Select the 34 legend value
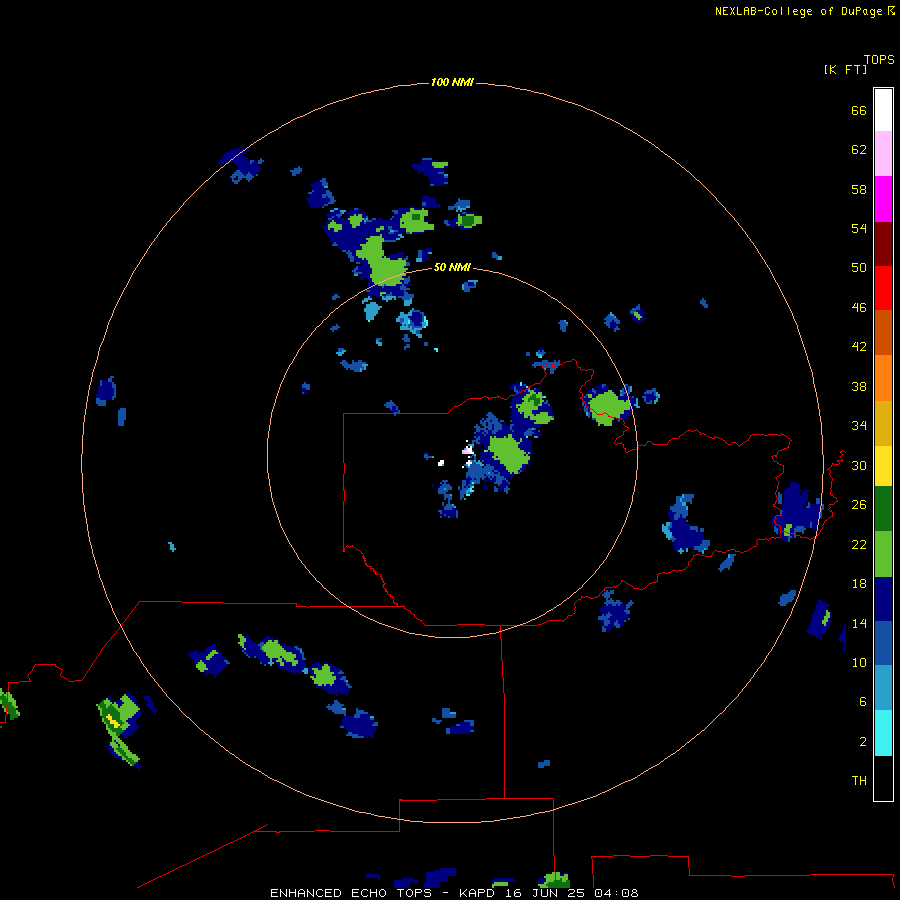The height and width of the screenshot is (900, 900). 859,425
